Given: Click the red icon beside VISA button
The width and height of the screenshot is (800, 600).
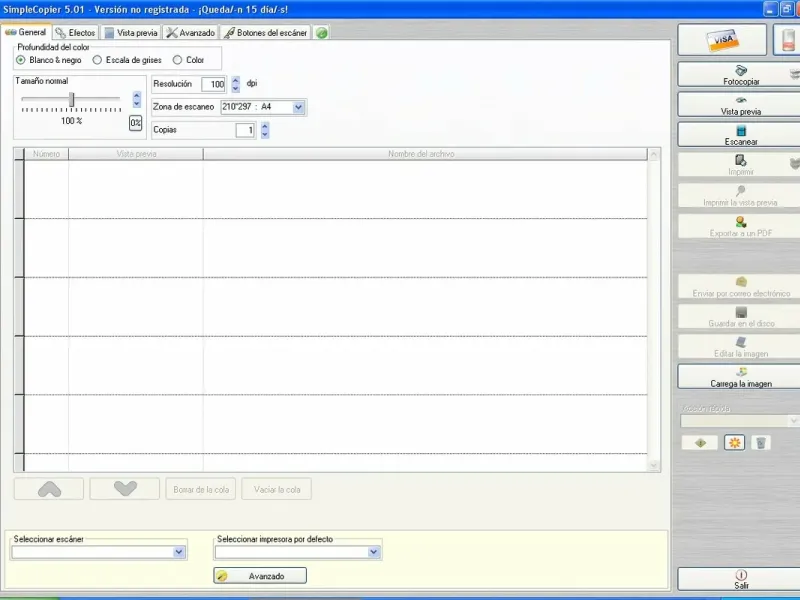Looking at the screenshot, I should click(x=788, y=40).
